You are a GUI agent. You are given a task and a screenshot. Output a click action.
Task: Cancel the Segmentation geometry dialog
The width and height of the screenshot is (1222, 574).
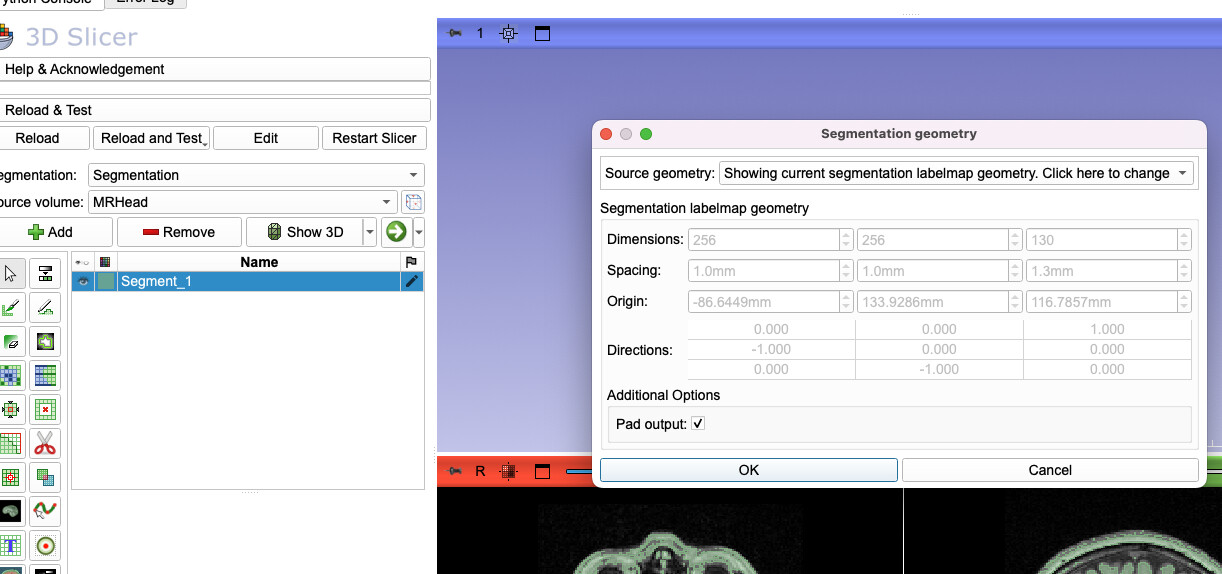click(1050, 470)
